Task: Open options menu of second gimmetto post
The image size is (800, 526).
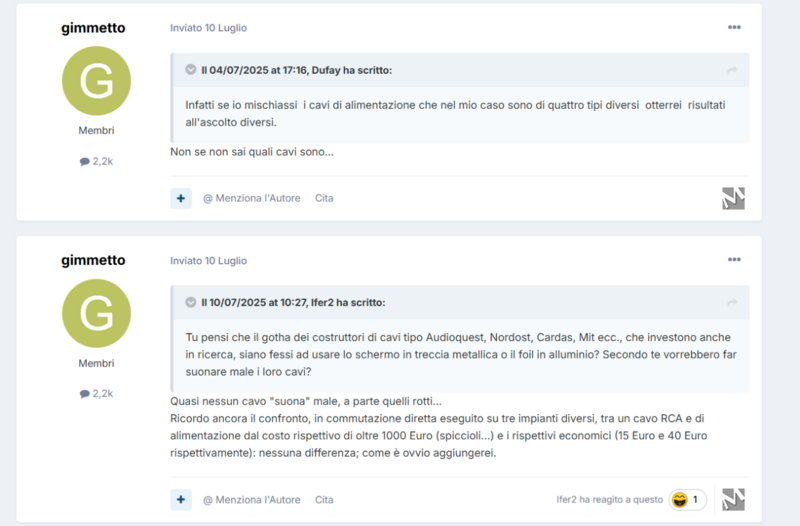Action: coord(734,259)
